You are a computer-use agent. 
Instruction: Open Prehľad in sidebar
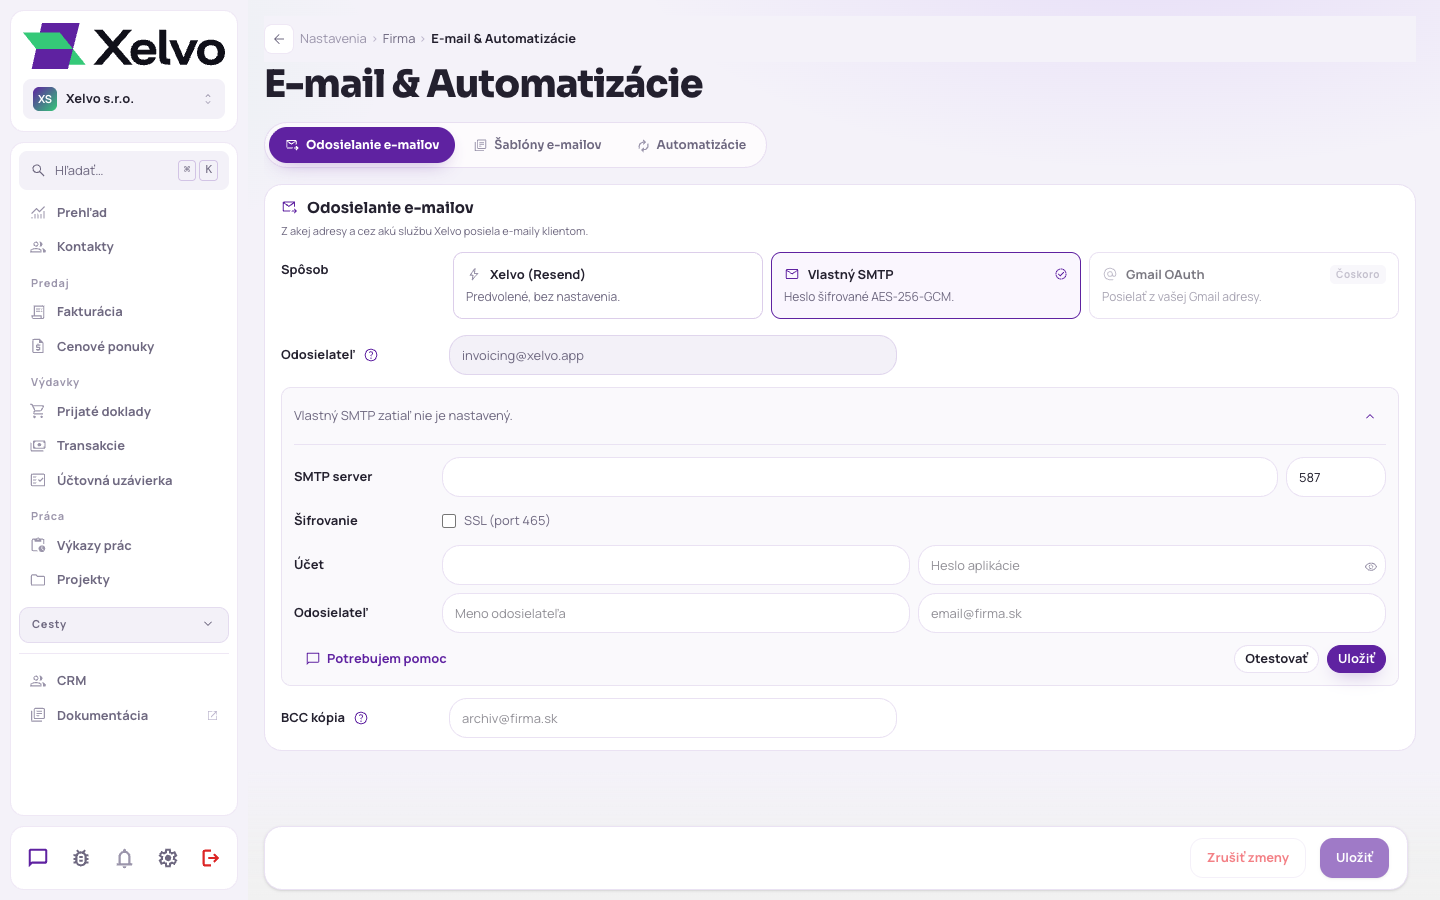(x=124, y=213)
